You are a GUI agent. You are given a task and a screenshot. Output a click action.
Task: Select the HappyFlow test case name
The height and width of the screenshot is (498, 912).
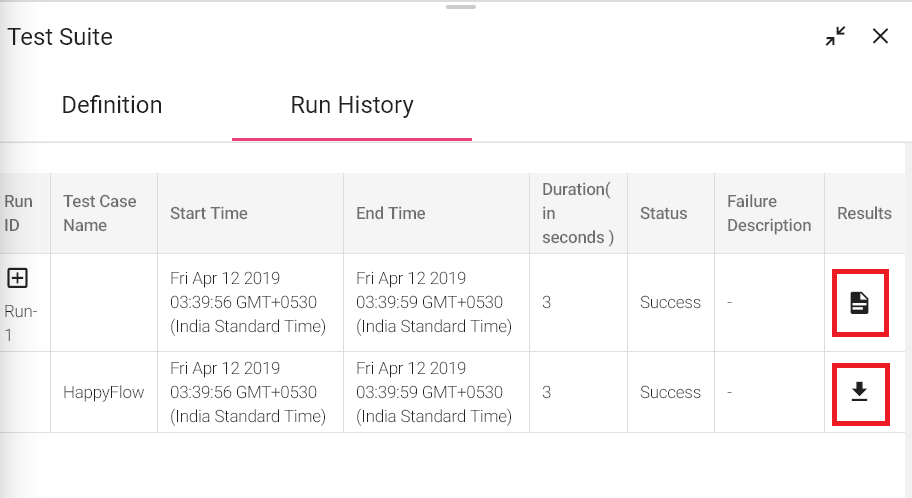[x=104, y=392]
